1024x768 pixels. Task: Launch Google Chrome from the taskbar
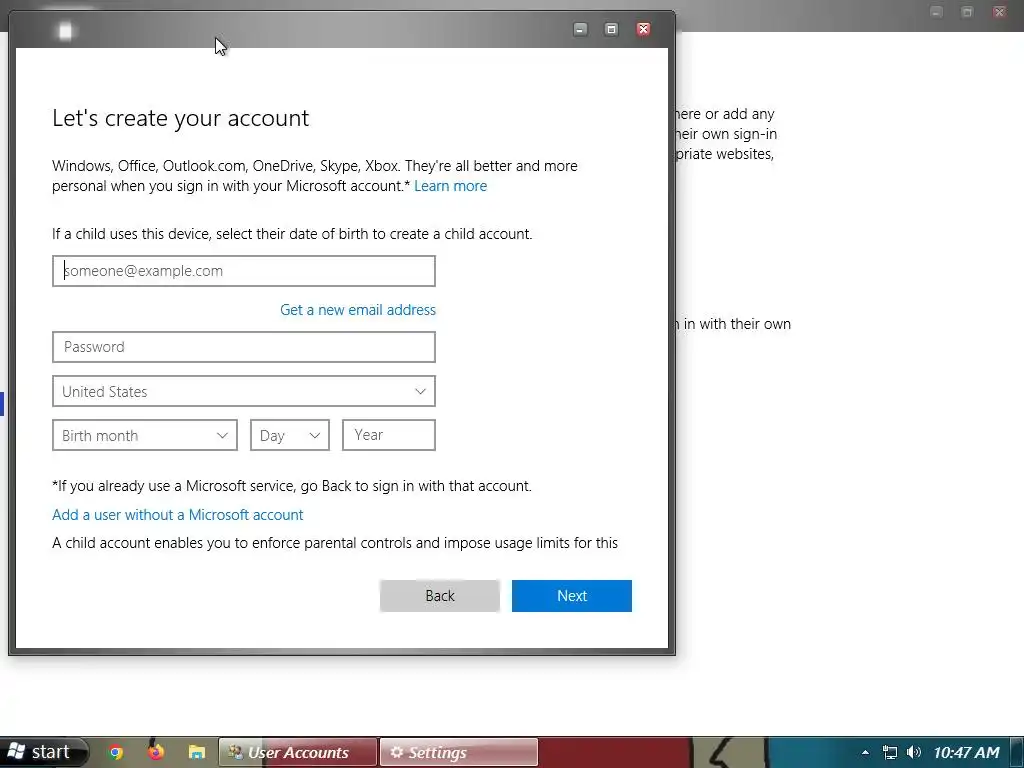[x=116, y=752]
